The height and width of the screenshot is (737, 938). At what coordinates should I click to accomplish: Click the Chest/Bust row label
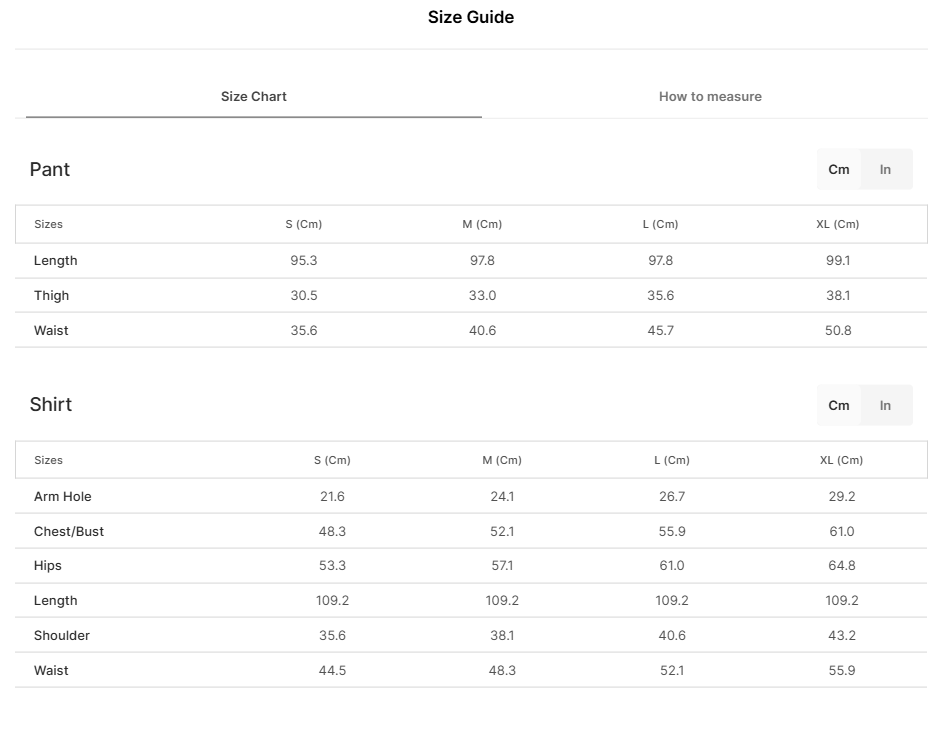[69, 532]
